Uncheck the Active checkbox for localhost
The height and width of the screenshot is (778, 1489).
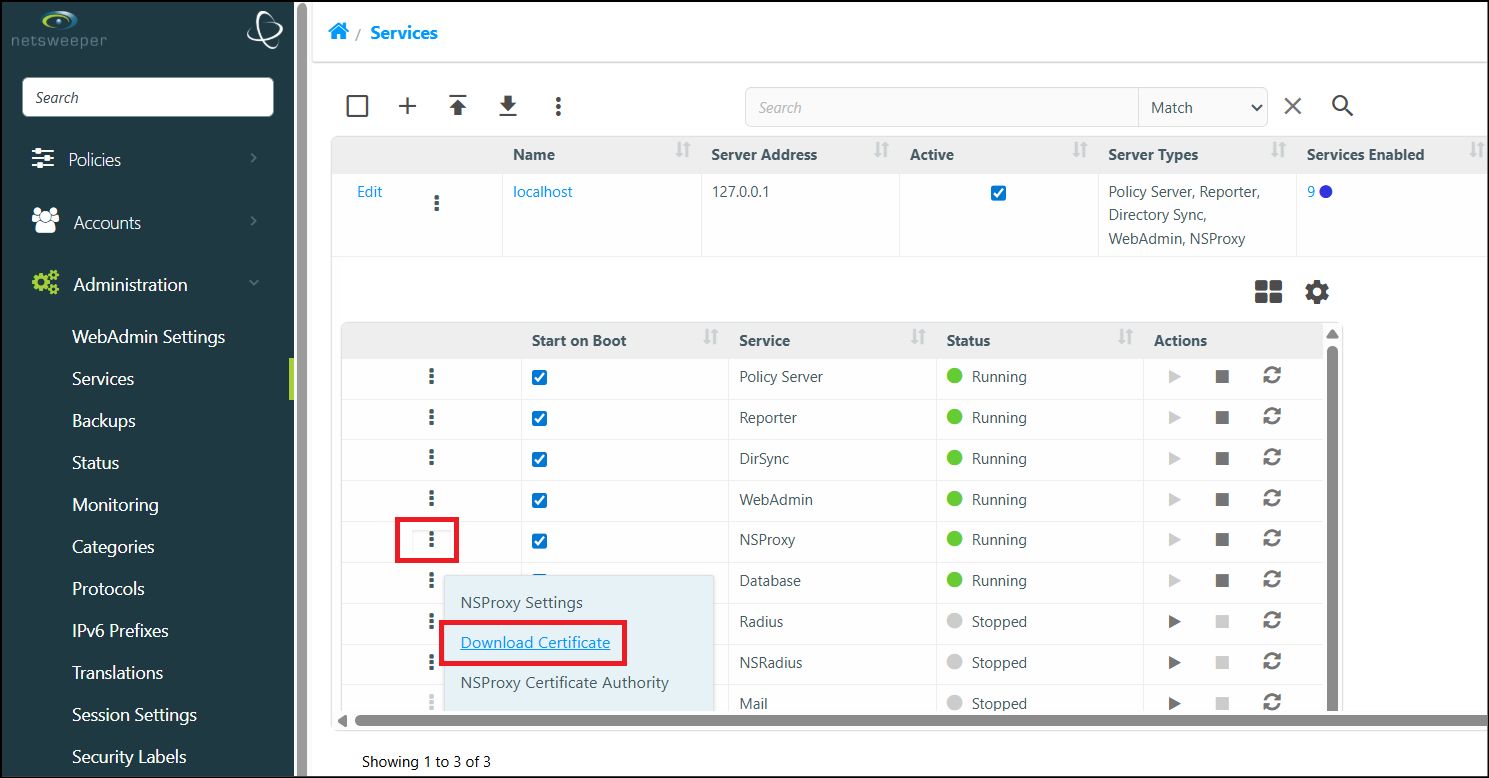point(998,193)
